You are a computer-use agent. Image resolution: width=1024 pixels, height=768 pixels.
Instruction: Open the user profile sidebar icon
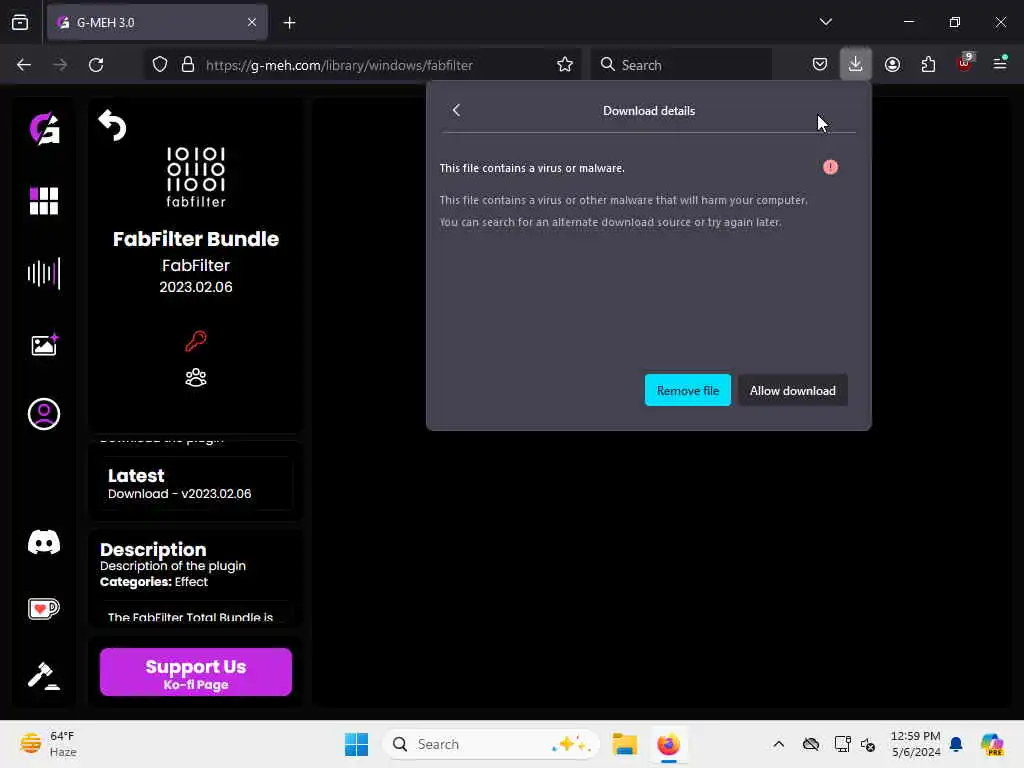pyautogui.click(x=44, y=414)
